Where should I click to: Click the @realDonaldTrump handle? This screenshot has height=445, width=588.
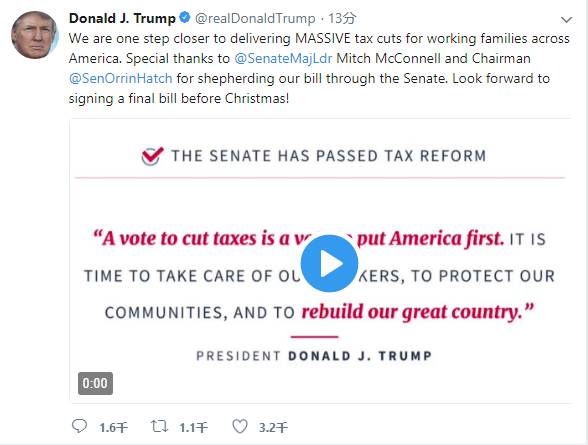click(255, 18)
